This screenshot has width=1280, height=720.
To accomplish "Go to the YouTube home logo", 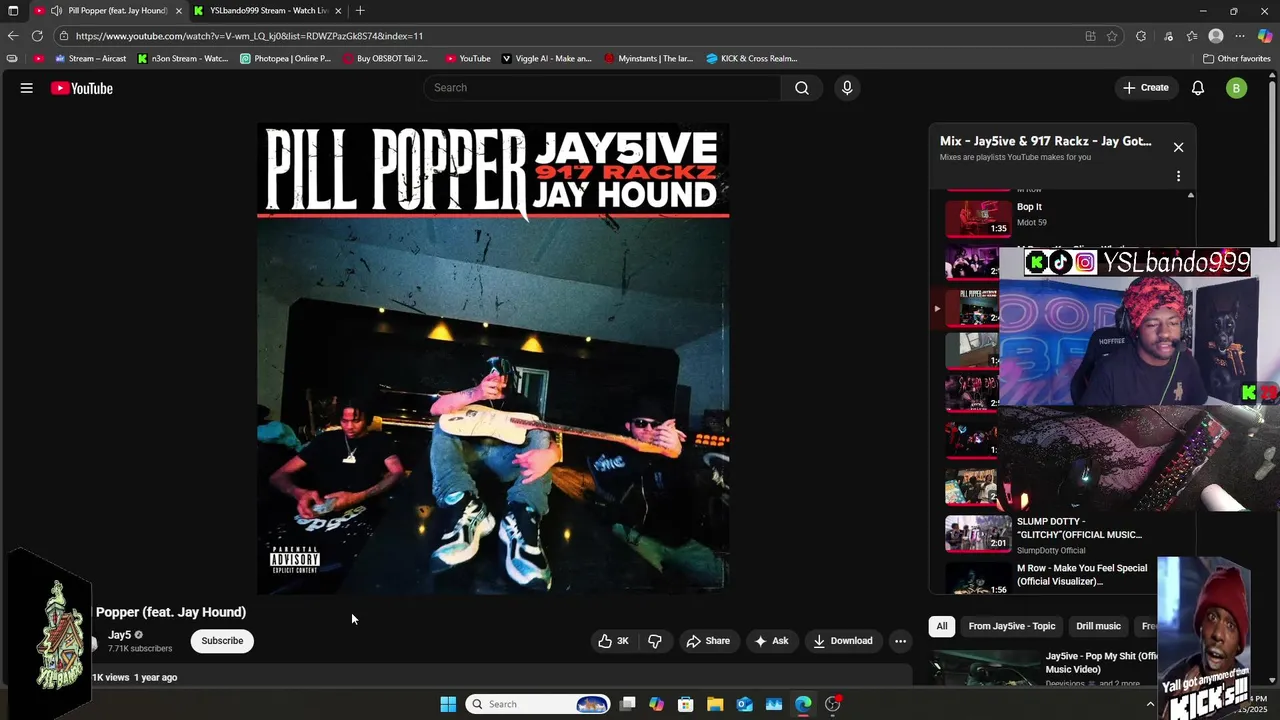I will pos(82,88).
